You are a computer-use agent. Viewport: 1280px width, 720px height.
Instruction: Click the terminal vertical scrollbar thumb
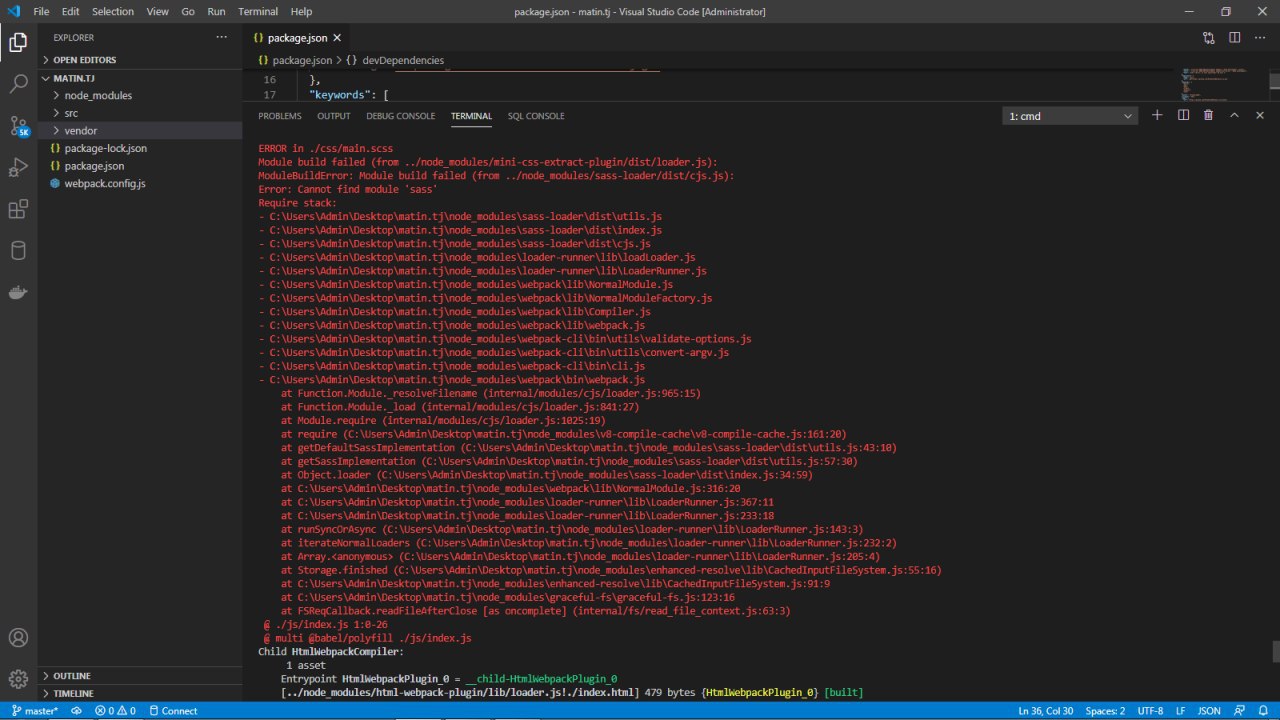coord(1276,651)
